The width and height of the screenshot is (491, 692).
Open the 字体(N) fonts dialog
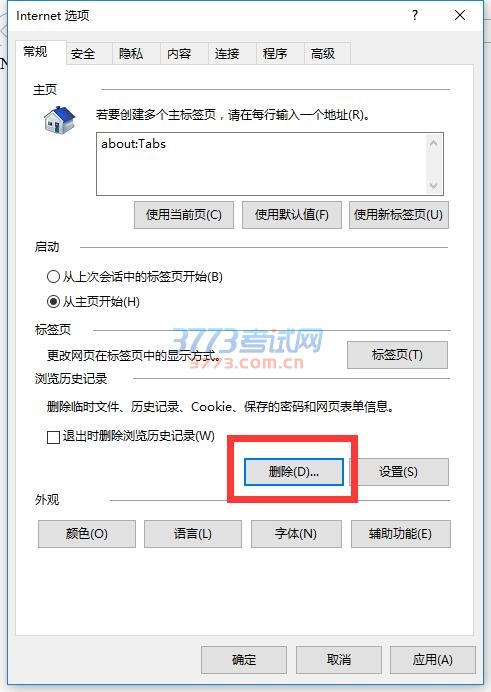pos(296,534)
